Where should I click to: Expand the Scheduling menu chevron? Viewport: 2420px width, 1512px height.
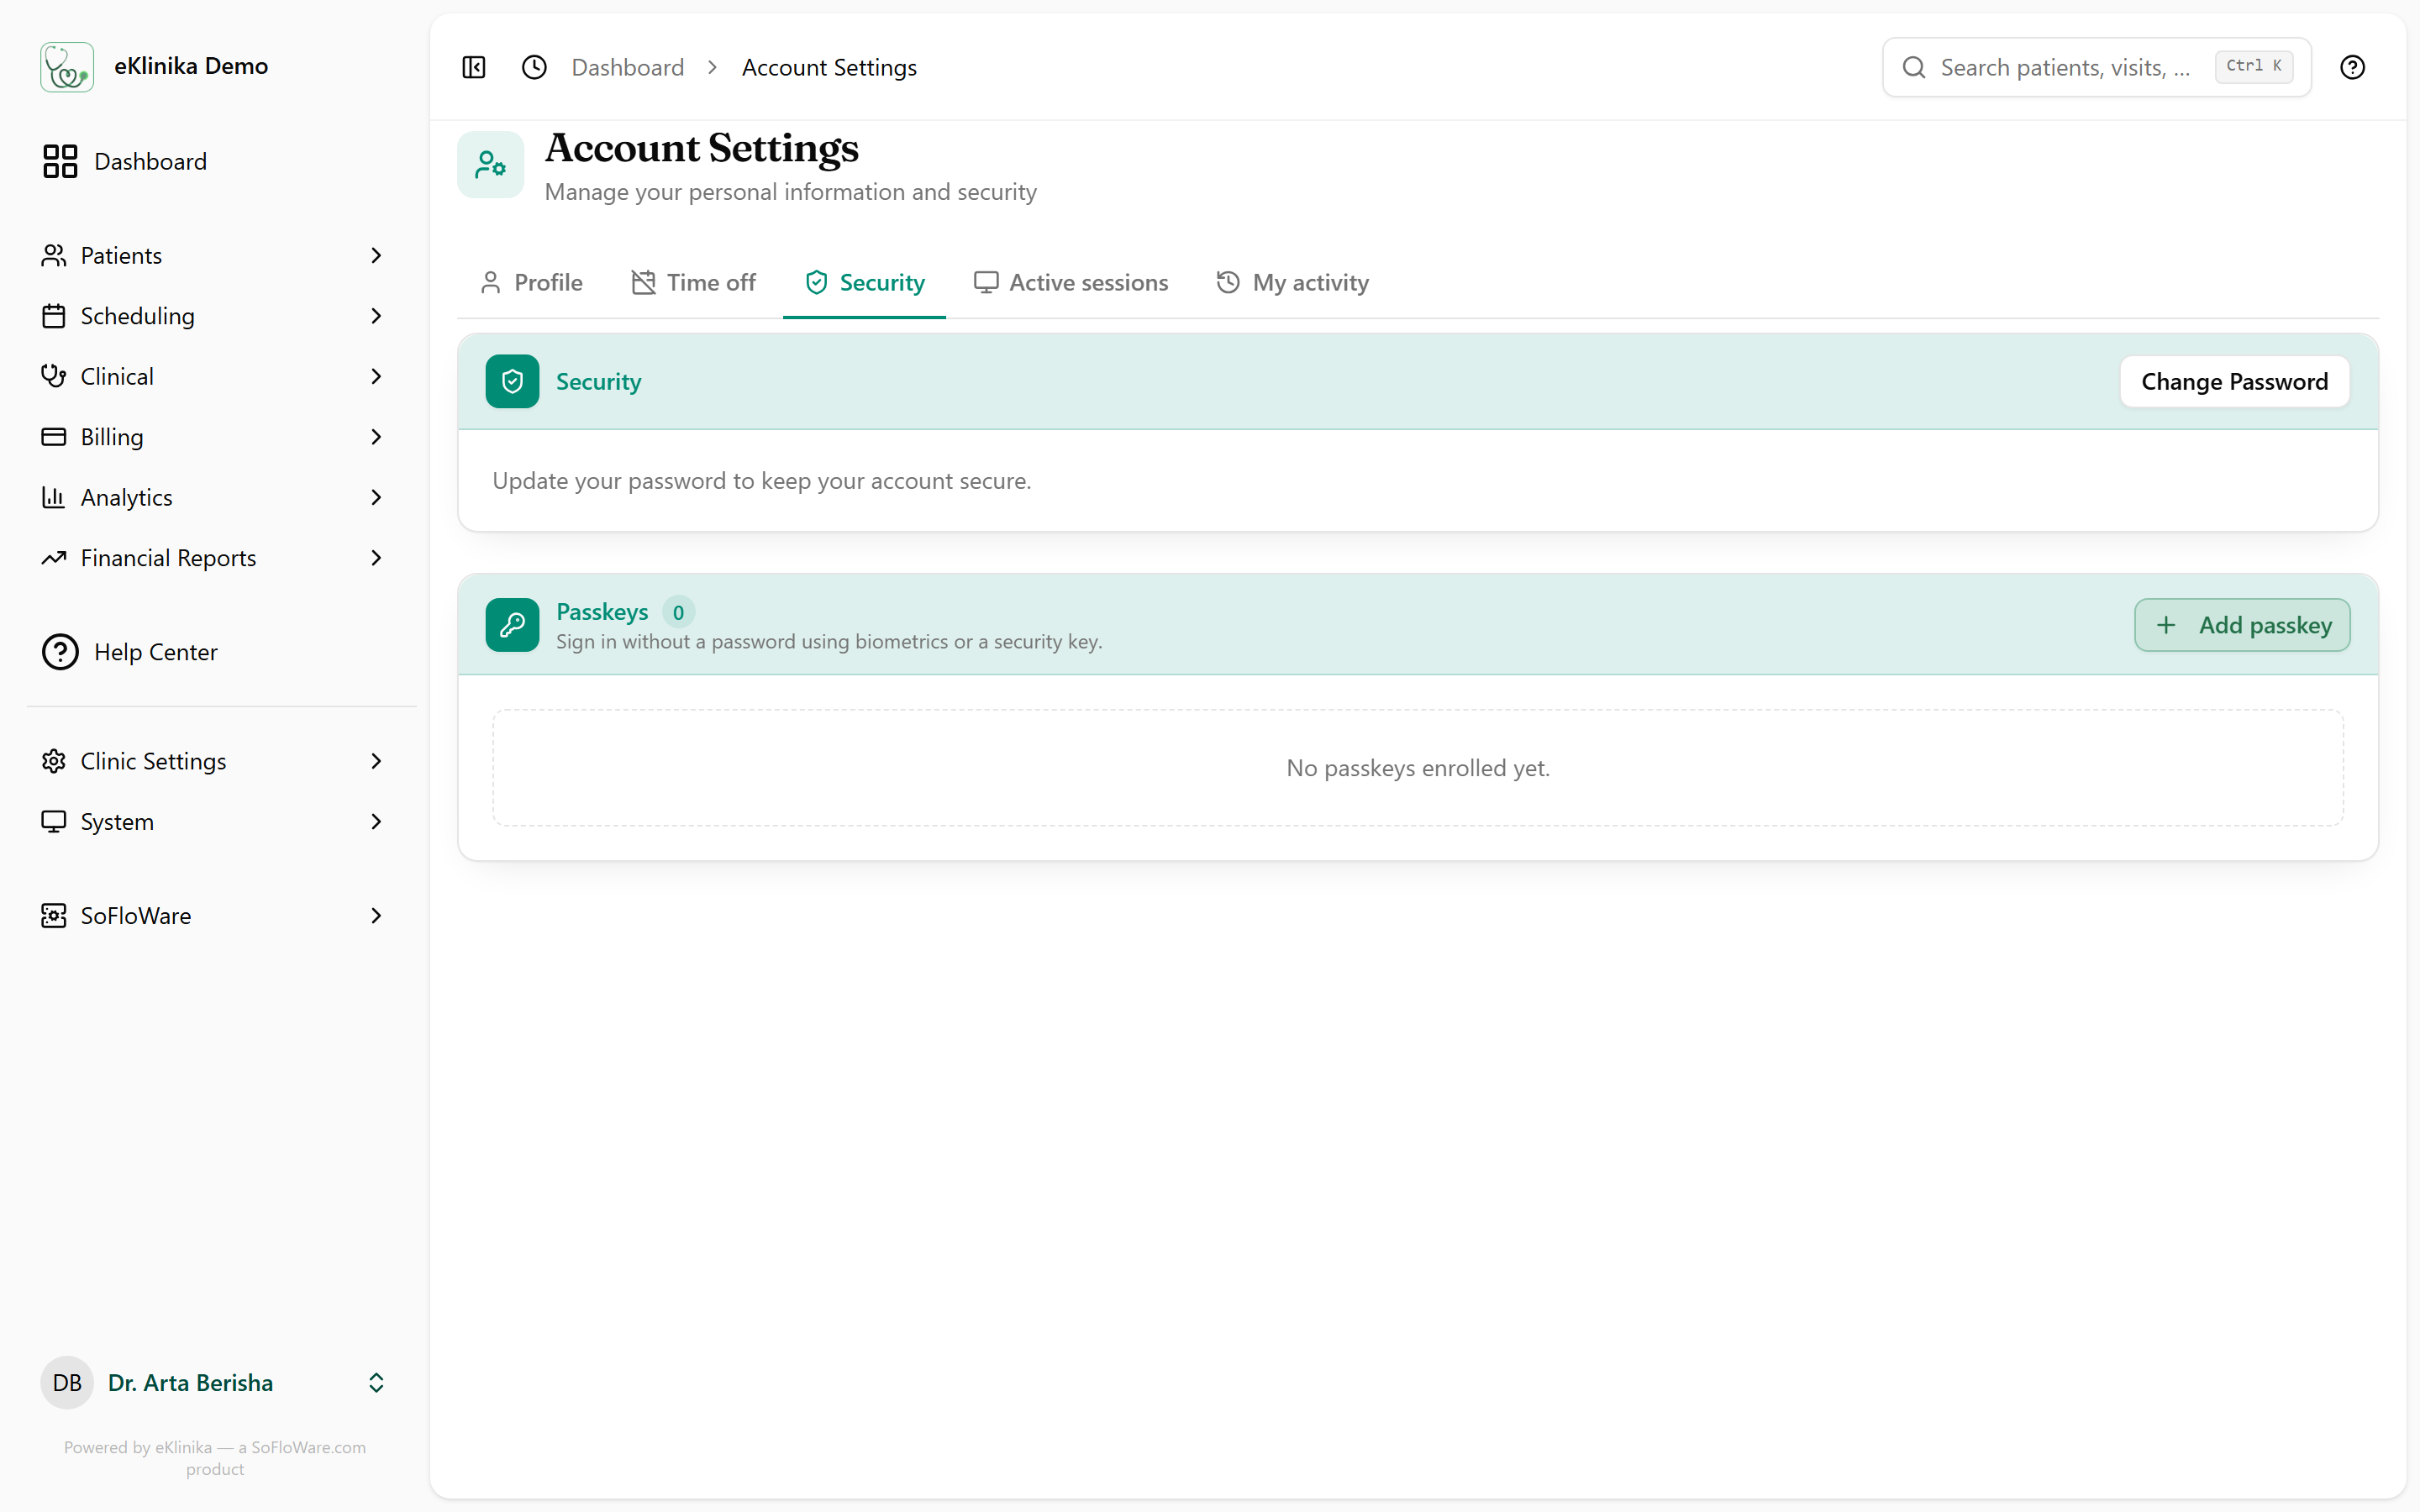point(376,316)
